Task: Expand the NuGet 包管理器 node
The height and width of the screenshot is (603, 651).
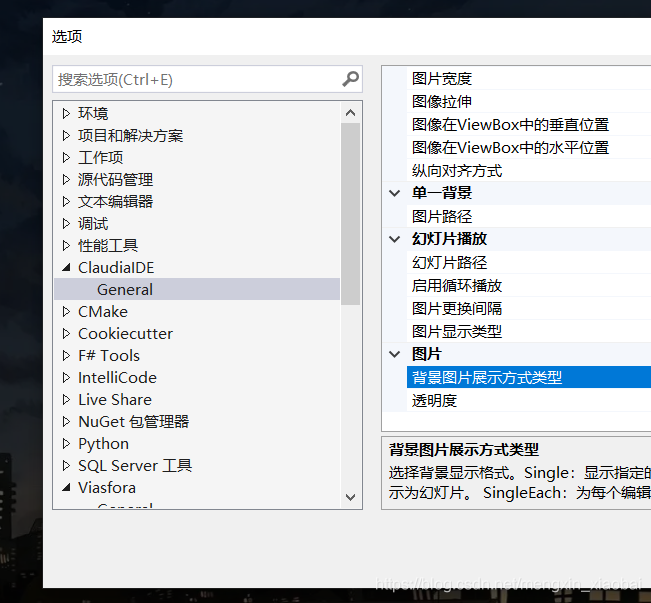Action: (66, 422)
